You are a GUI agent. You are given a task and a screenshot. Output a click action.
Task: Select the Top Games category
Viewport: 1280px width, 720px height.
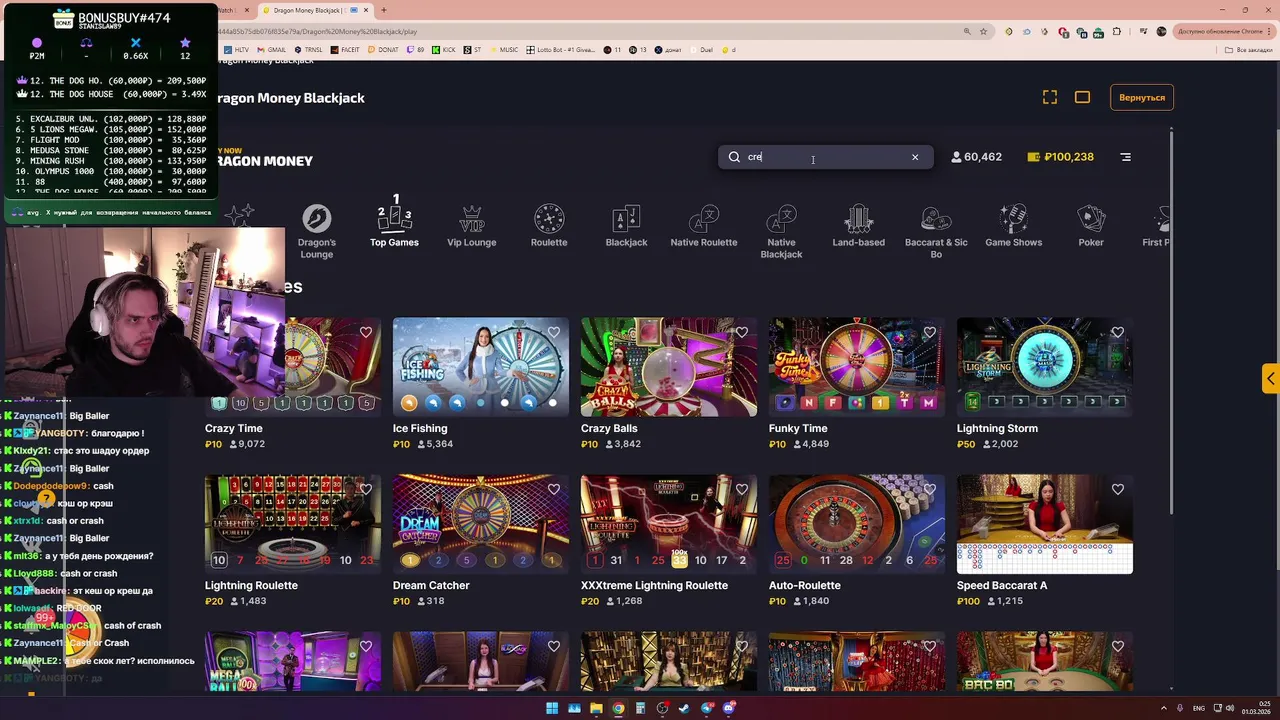394,222
